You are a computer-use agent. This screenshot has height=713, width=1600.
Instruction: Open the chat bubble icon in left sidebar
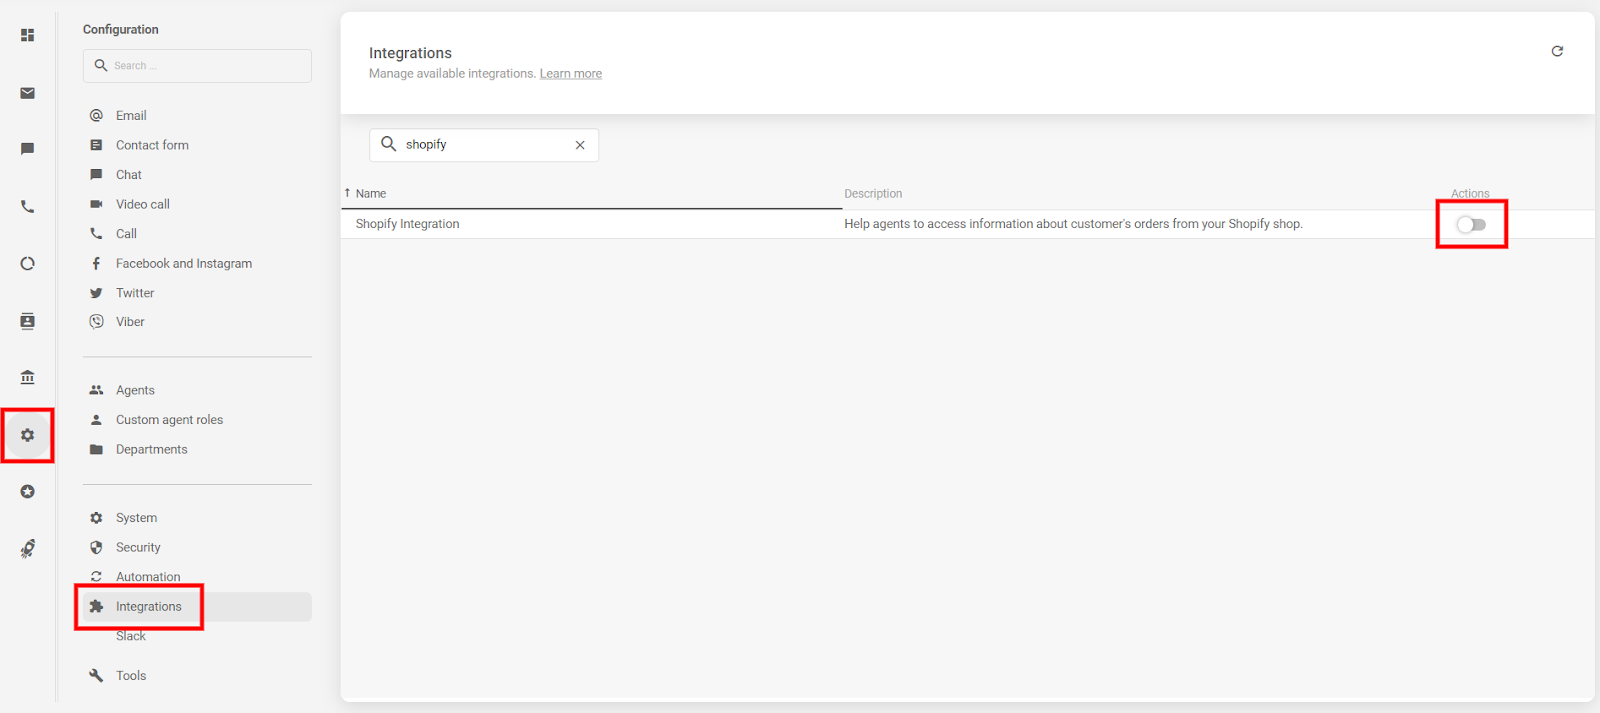28,149
